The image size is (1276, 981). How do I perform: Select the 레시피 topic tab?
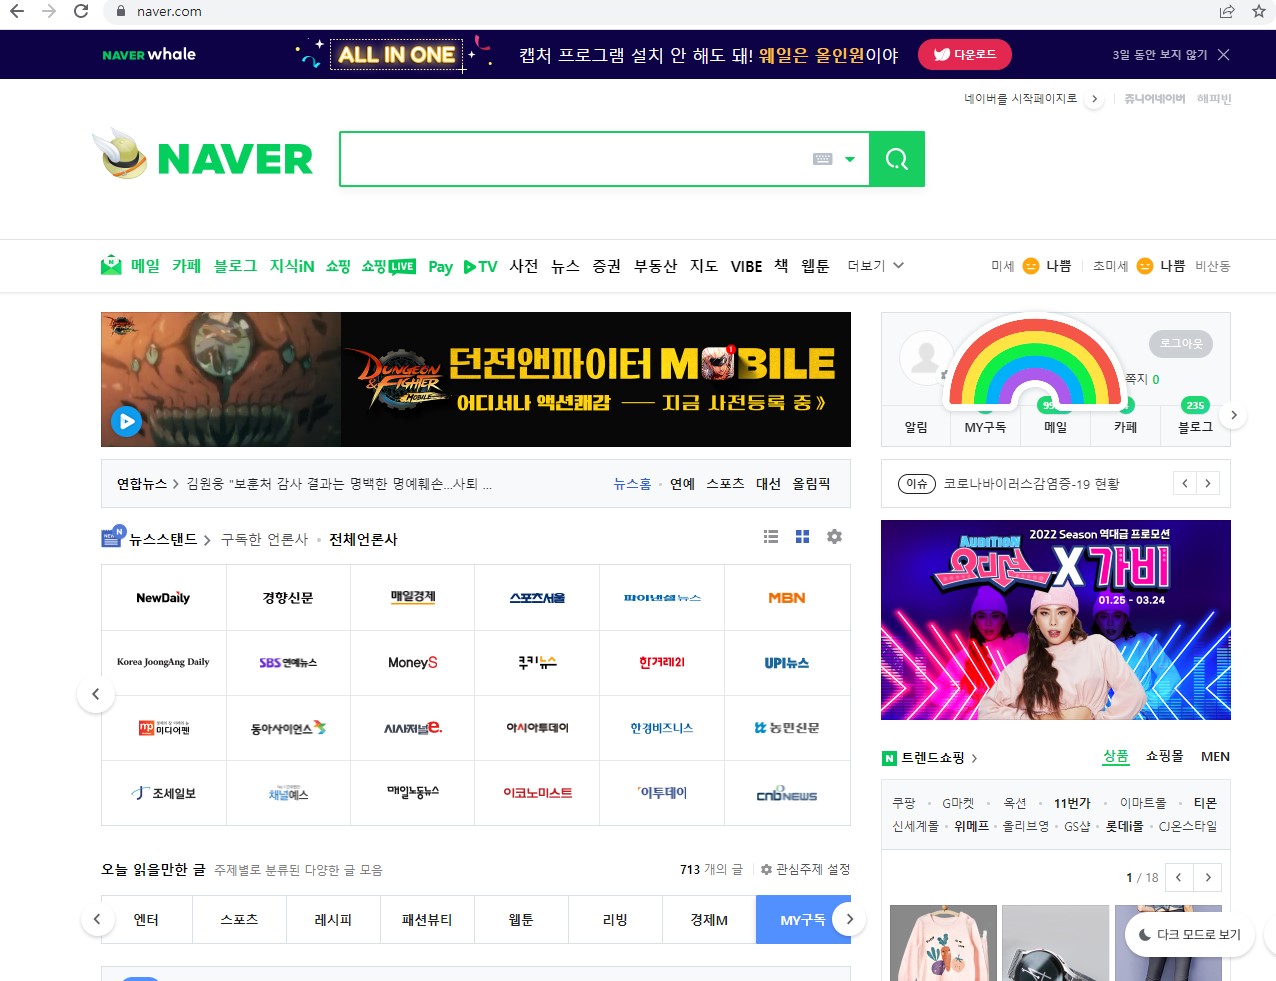pyautogui.click(x=333, y=919)
